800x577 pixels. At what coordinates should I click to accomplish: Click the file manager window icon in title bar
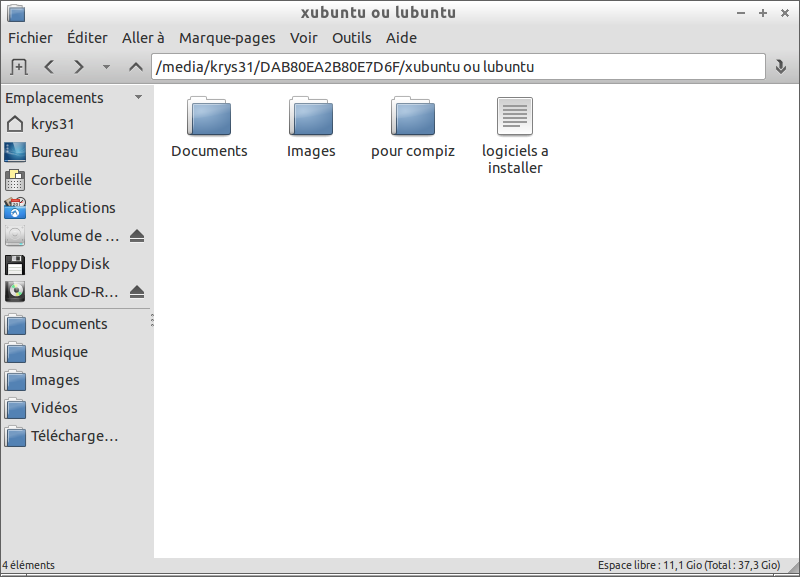(x=16, y=13)
